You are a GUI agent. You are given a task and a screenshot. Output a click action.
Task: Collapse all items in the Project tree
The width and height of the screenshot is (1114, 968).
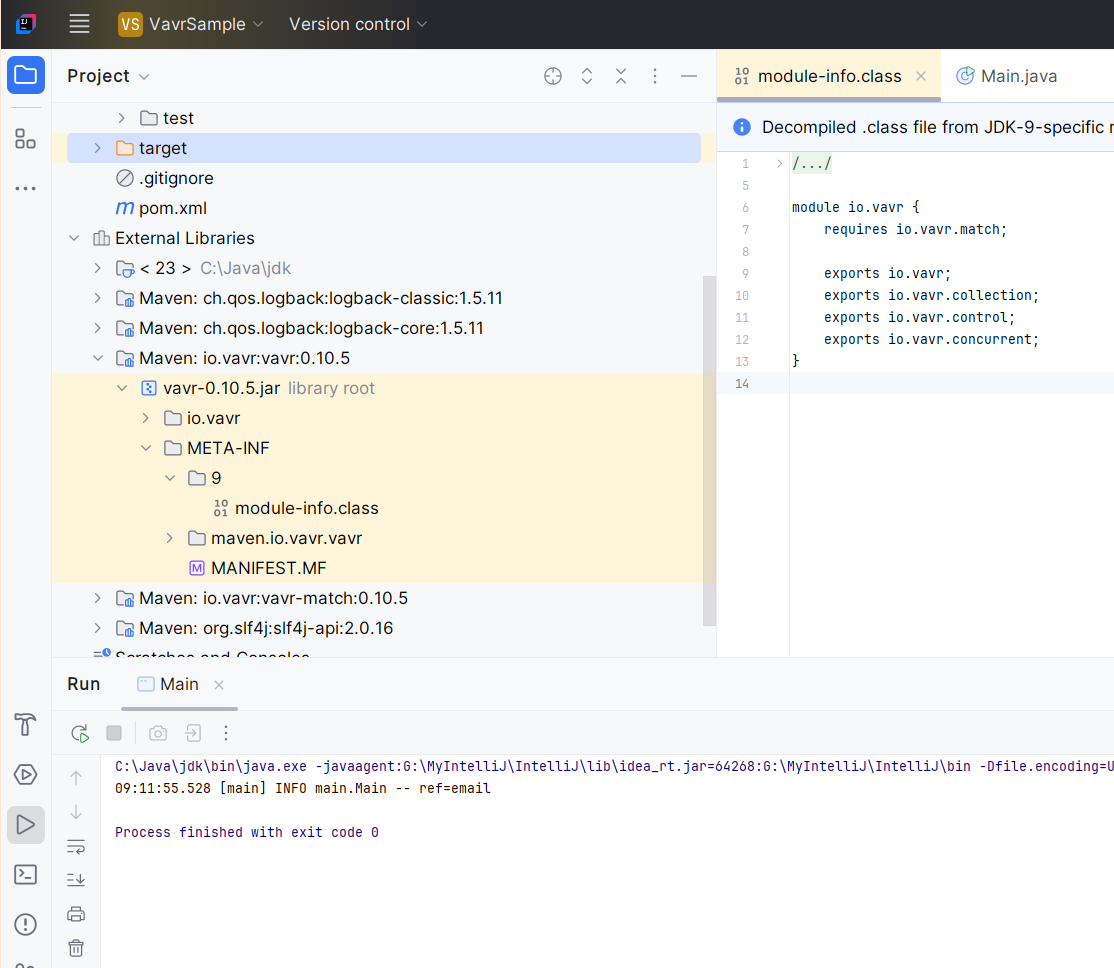(621, 76)
